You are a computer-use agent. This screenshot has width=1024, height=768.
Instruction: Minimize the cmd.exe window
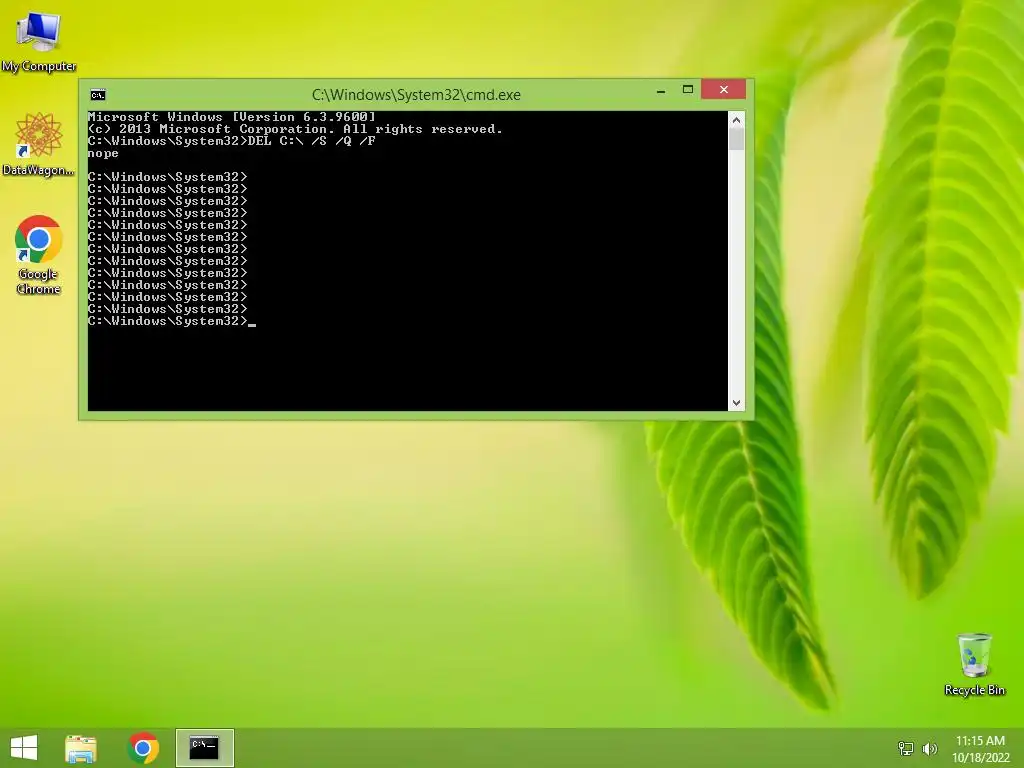tap(661, 90)
